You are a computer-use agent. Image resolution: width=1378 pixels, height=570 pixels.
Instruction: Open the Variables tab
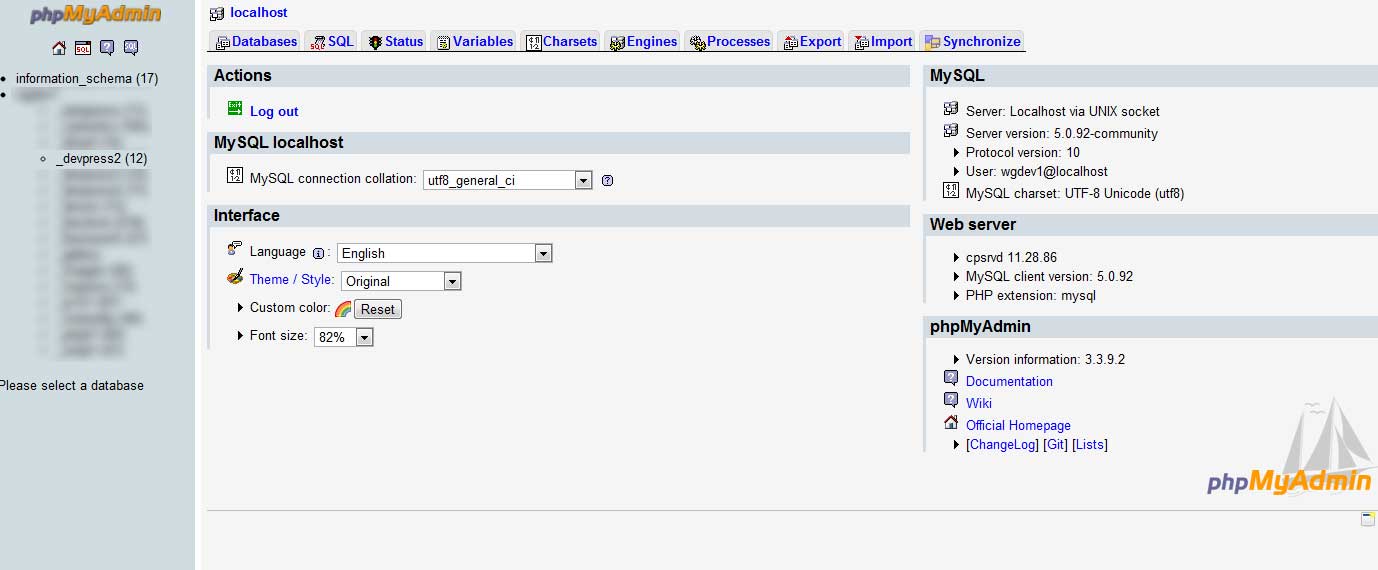click(x=474, y=41)
